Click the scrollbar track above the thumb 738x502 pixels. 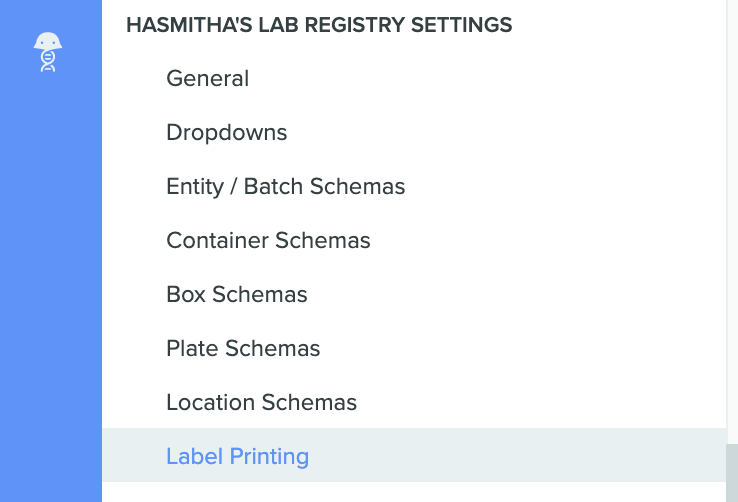coord(732,221)
